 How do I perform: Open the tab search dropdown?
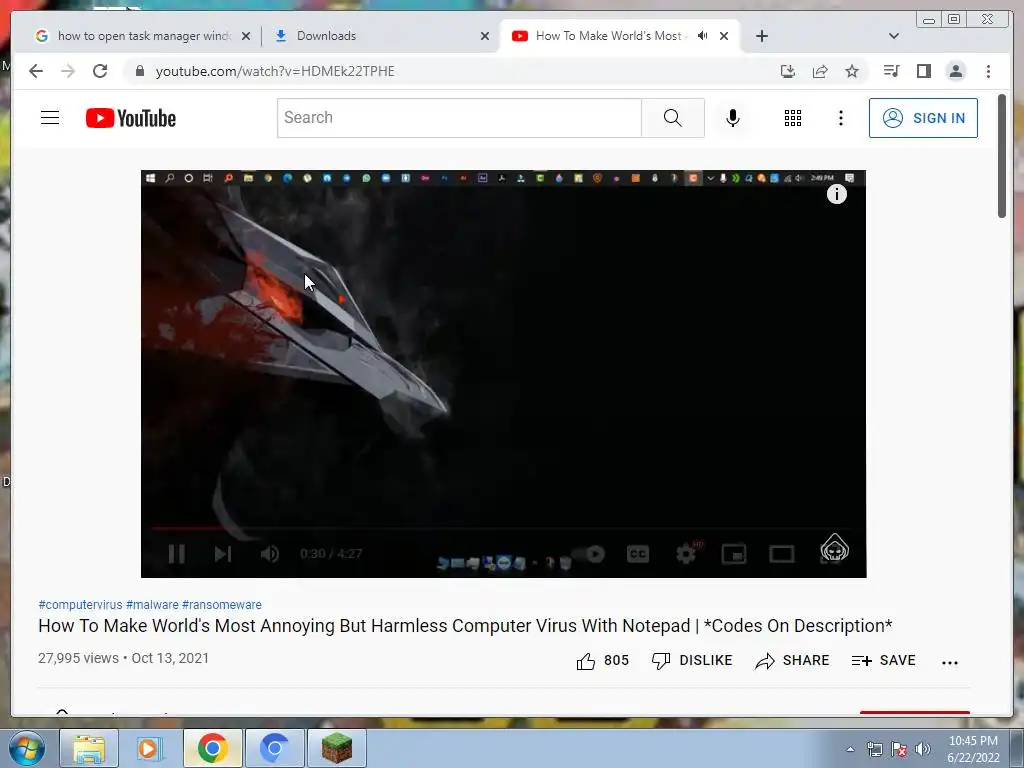894,36
